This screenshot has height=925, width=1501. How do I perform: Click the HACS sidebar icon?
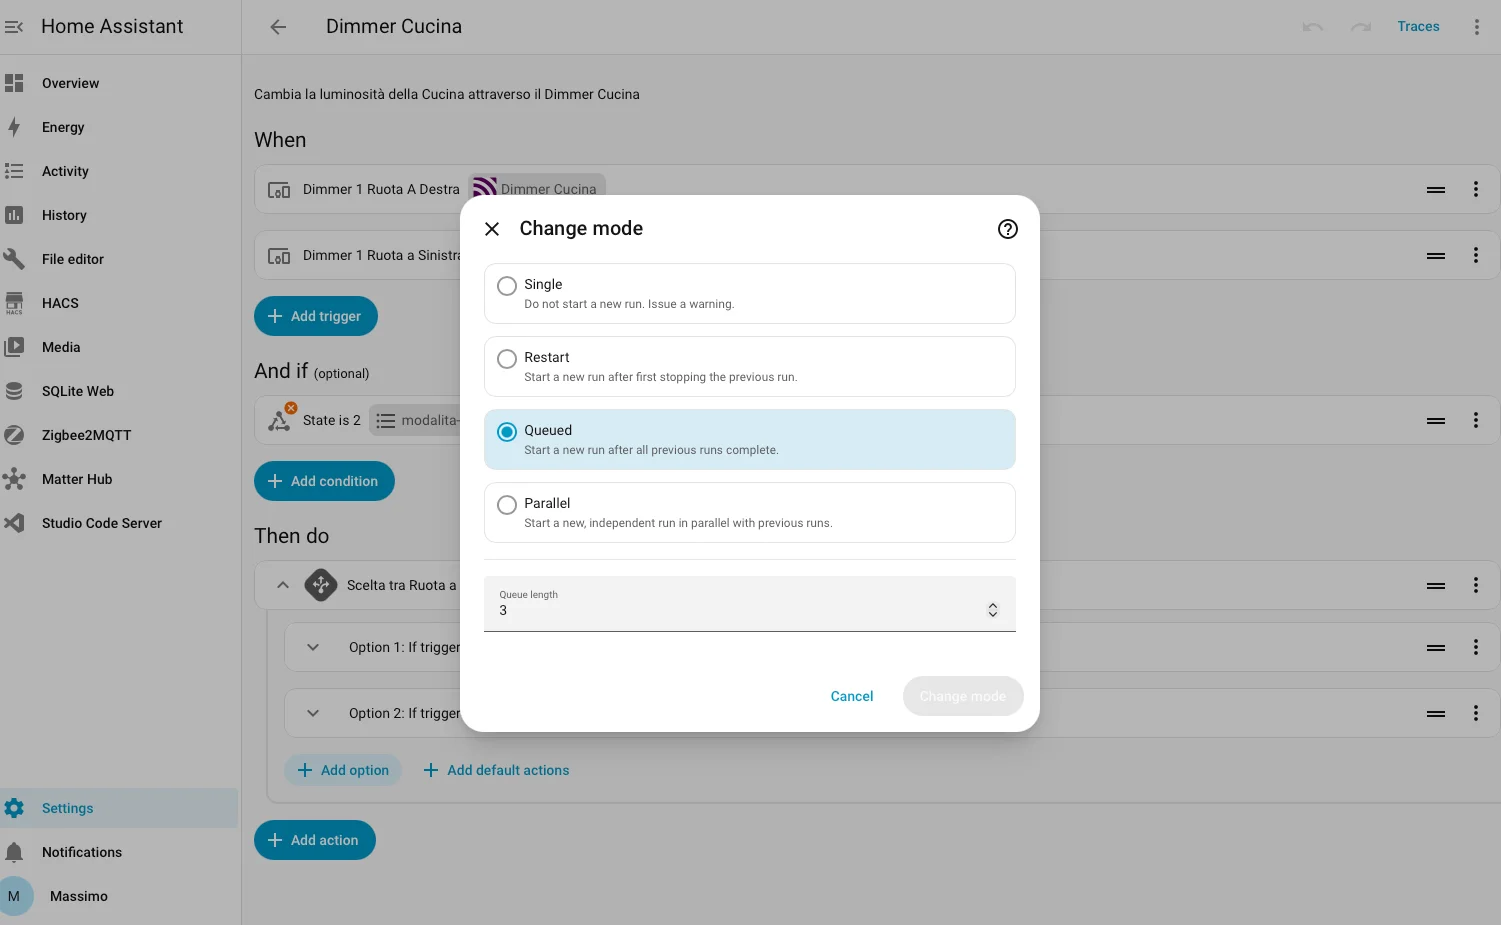click(x=14, y=303)
